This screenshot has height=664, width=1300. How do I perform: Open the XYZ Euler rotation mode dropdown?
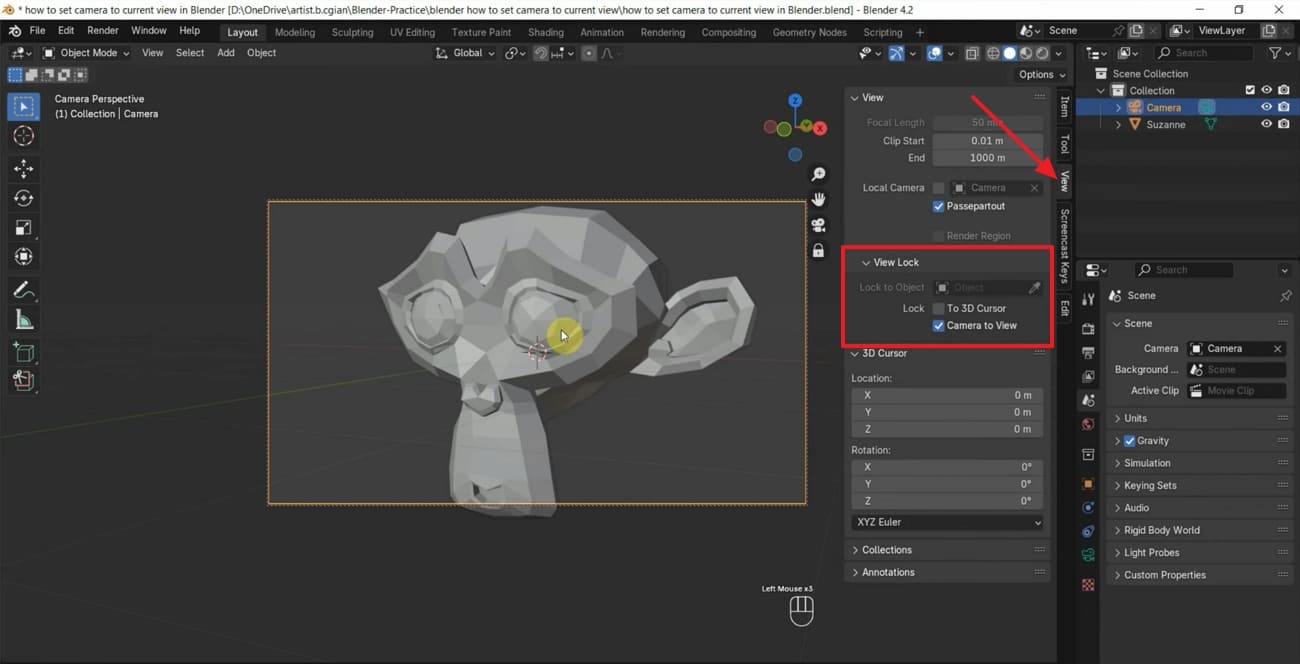pyautogui.click(x=947, y=522)
